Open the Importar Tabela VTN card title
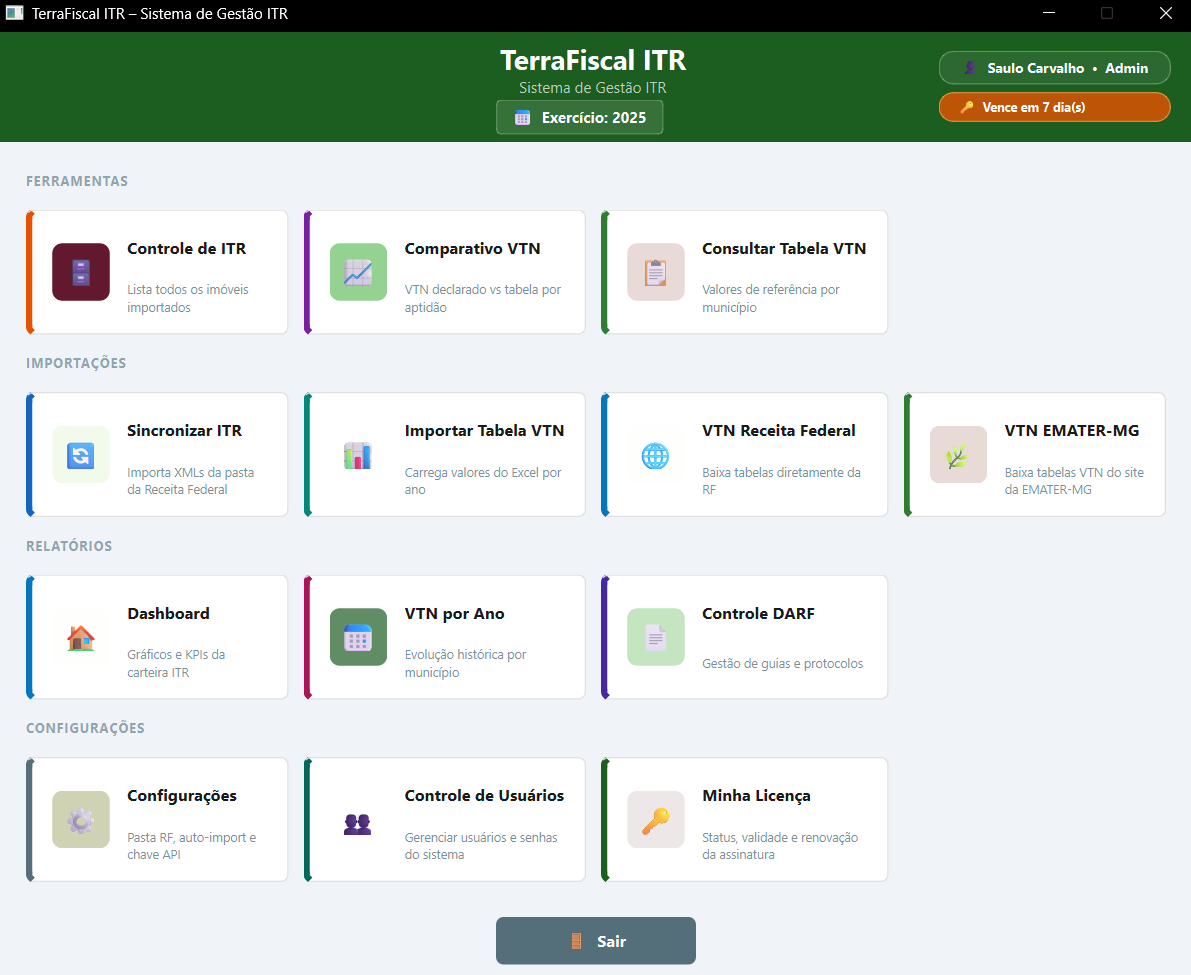This screenshot has height=975, width=1191. pyautogui.click(x=485, y=431)
